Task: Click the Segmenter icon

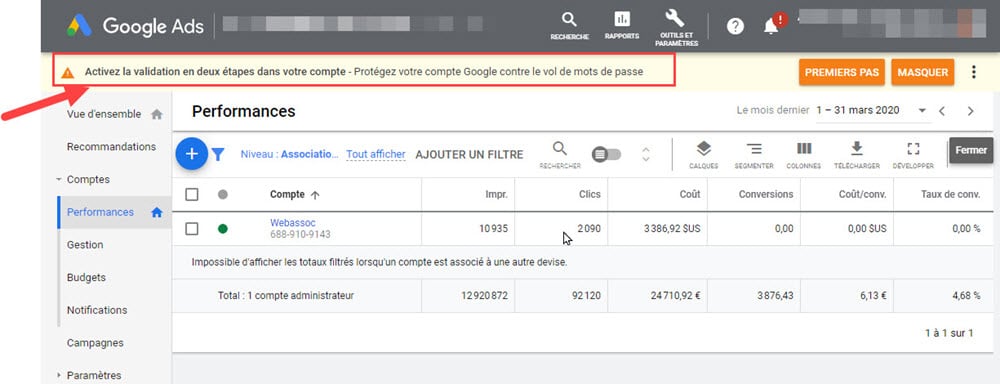Action: (x=754, y=149)
